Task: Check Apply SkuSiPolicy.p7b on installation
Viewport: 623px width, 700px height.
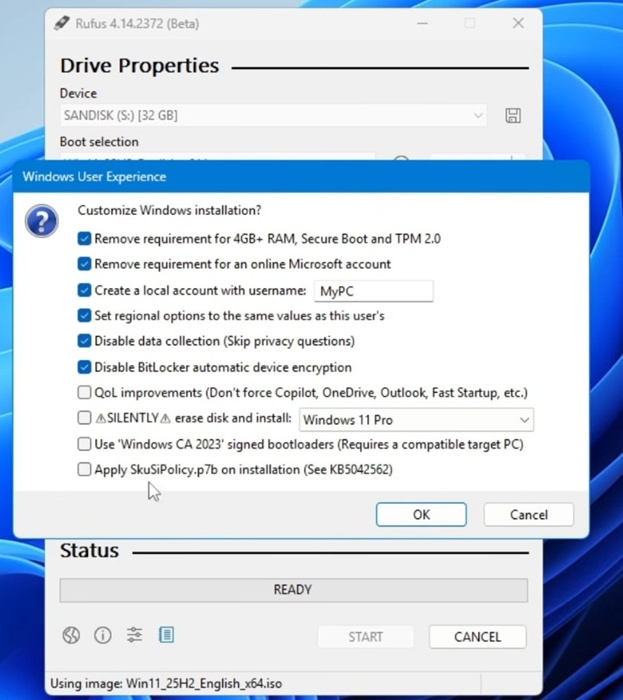Action: click(x=84, y=470)
